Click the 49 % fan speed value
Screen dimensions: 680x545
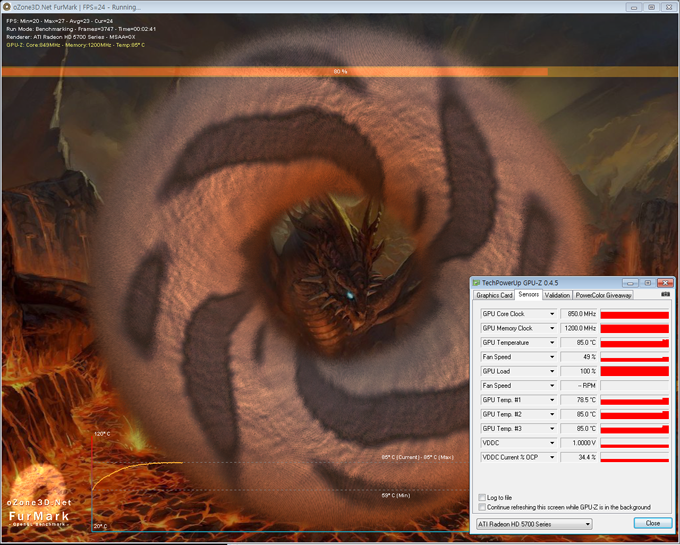pos(579,357)
